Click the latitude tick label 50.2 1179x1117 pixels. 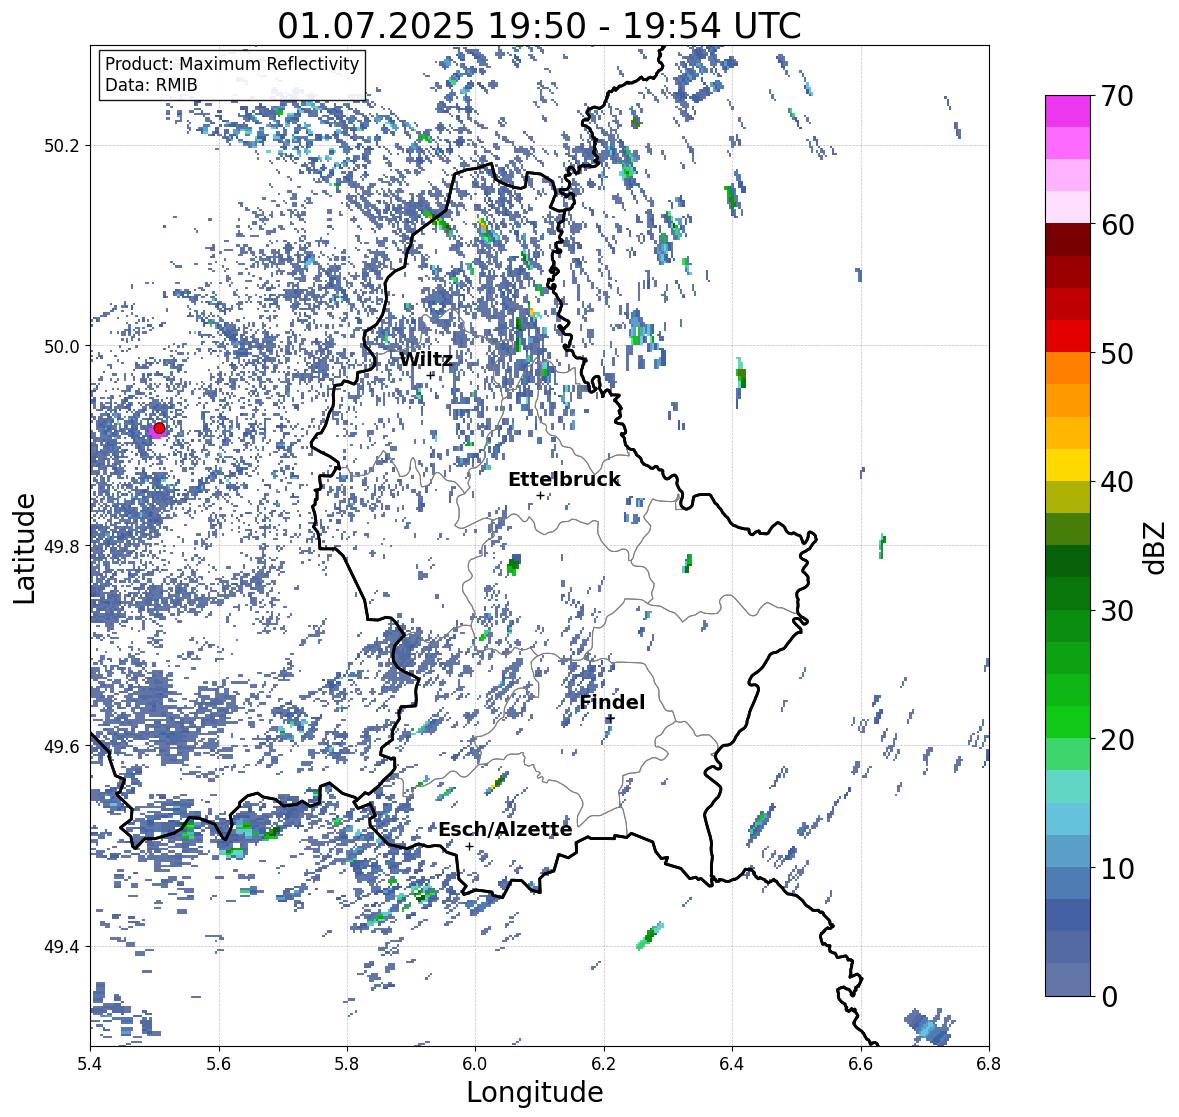(62, 146)
